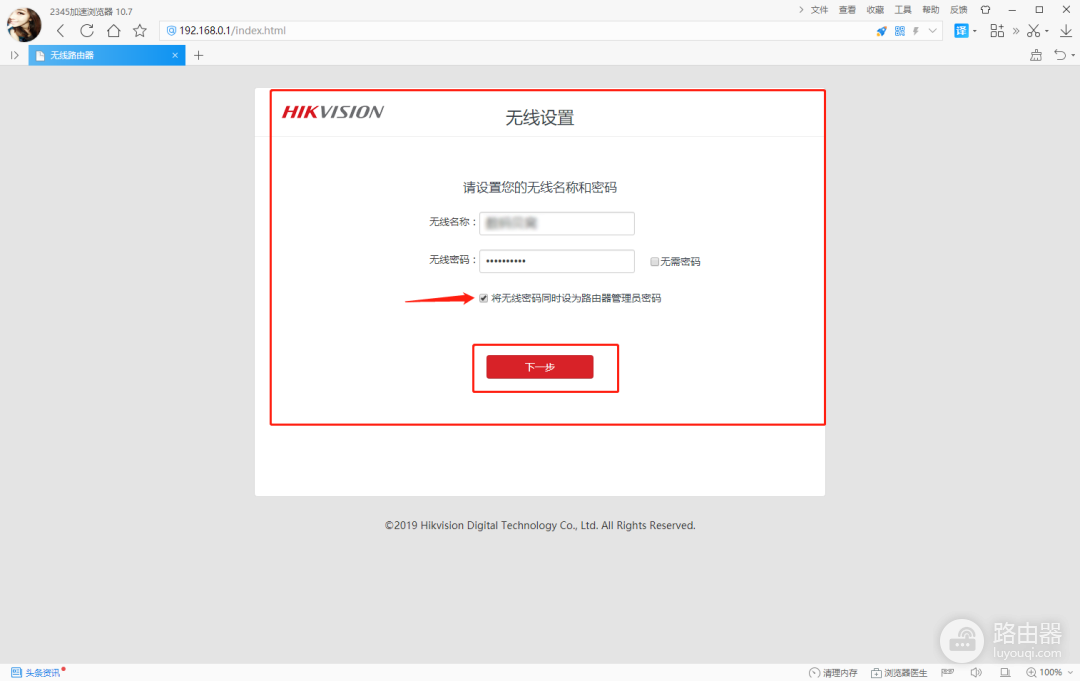
Task: Check the 无需密码 checkbox
Action: point(654,262)
